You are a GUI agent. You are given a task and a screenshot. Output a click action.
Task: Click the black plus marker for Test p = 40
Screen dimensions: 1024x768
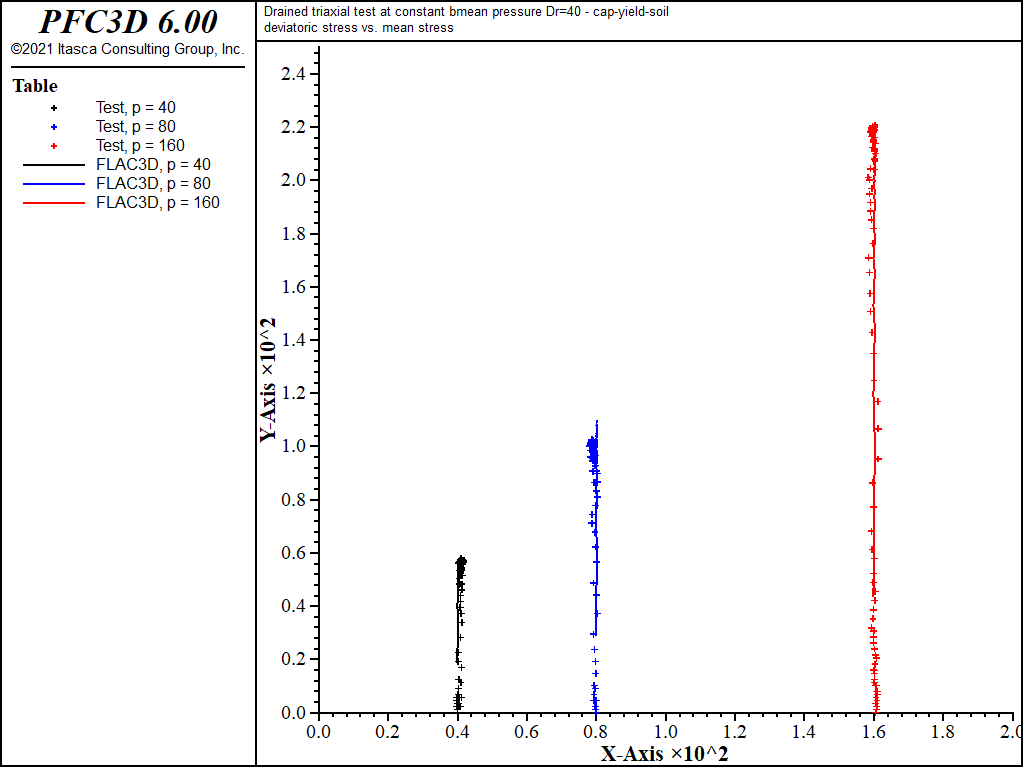point(54,108)
